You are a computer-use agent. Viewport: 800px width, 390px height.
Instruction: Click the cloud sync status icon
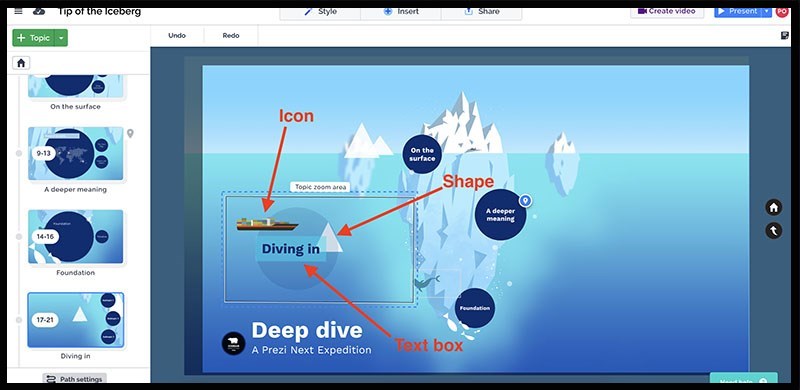[39, 11]
